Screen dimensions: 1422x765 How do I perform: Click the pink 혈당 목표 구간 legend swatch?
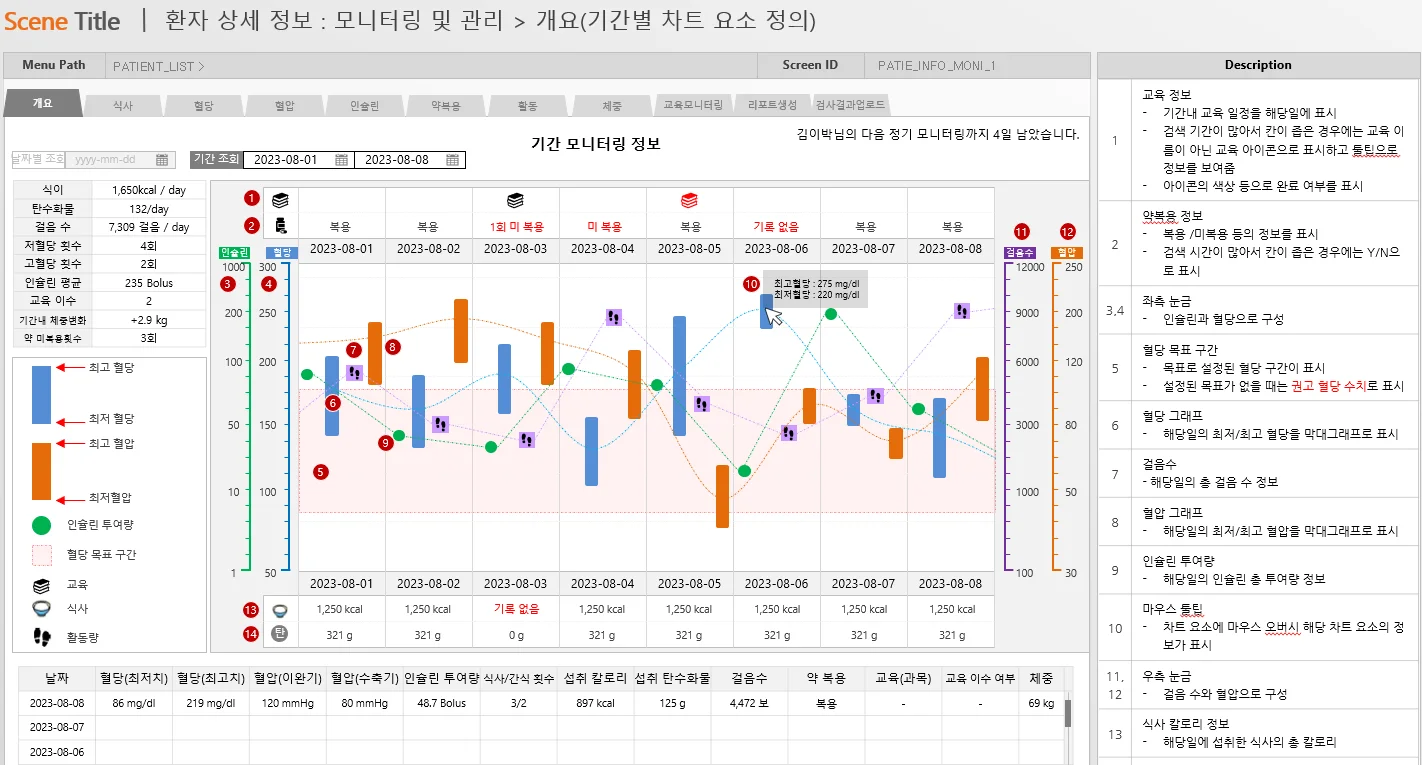click(x=41, y=555)
